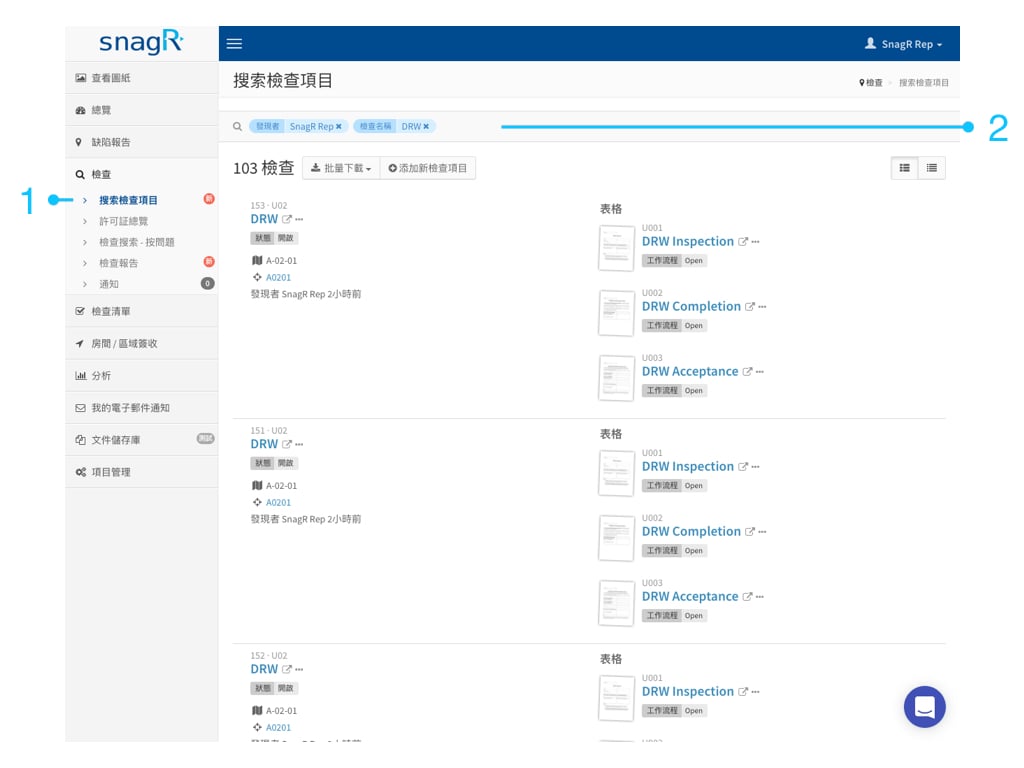1024x768 pixels.
Task: Click the snagR logo
Action: tap(141, 42)
